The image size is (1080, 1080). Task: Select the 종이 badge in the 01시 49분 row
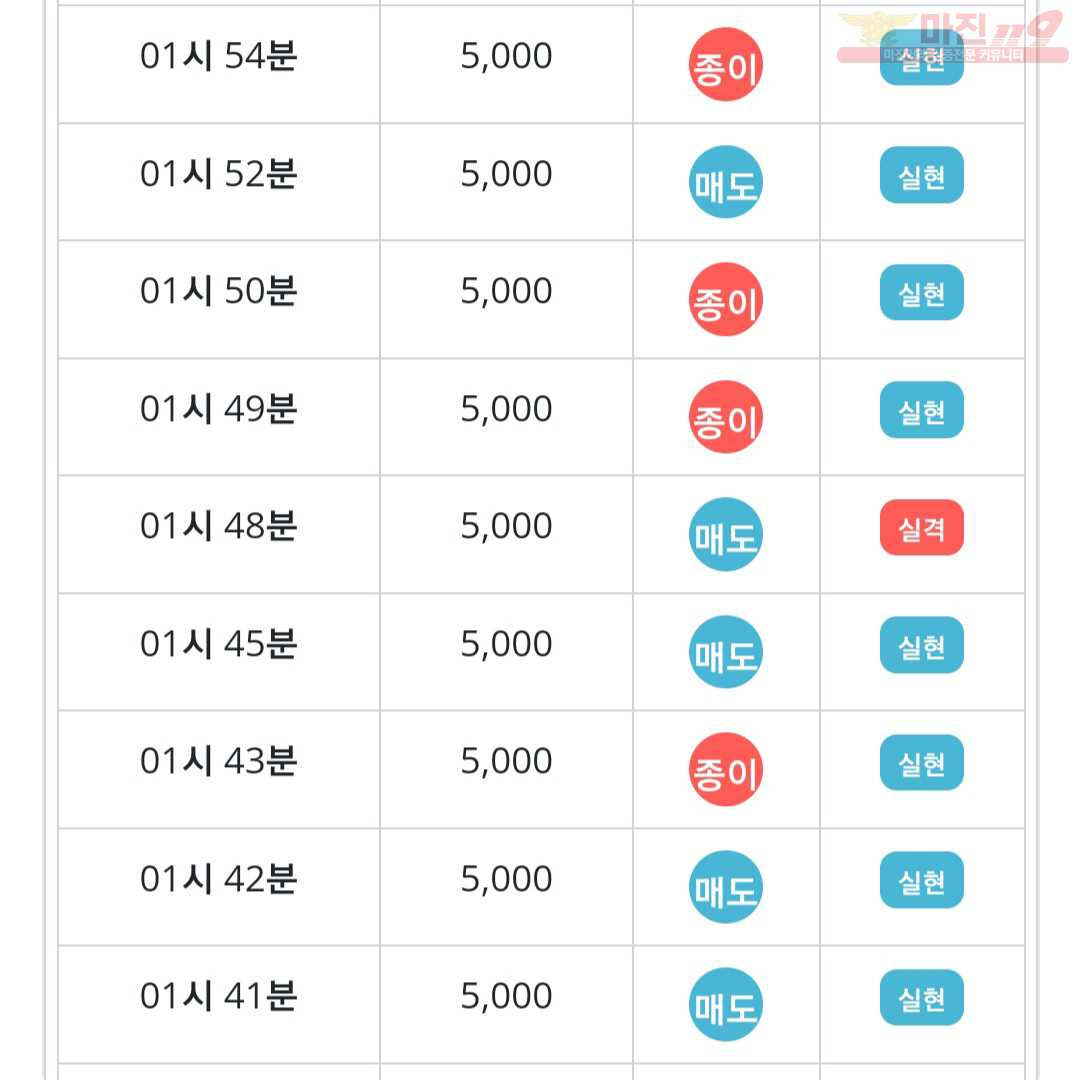725,417
